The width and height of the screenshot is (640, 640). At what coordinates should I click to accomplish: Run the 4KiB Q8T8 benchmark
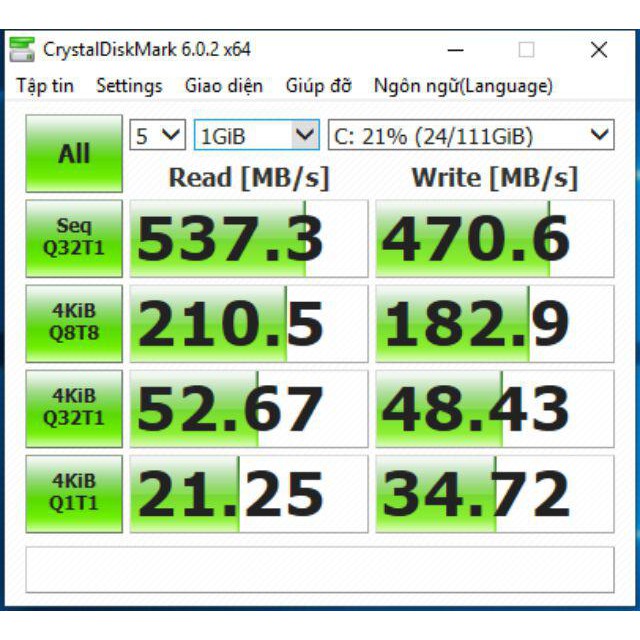(x=75, y=324)
